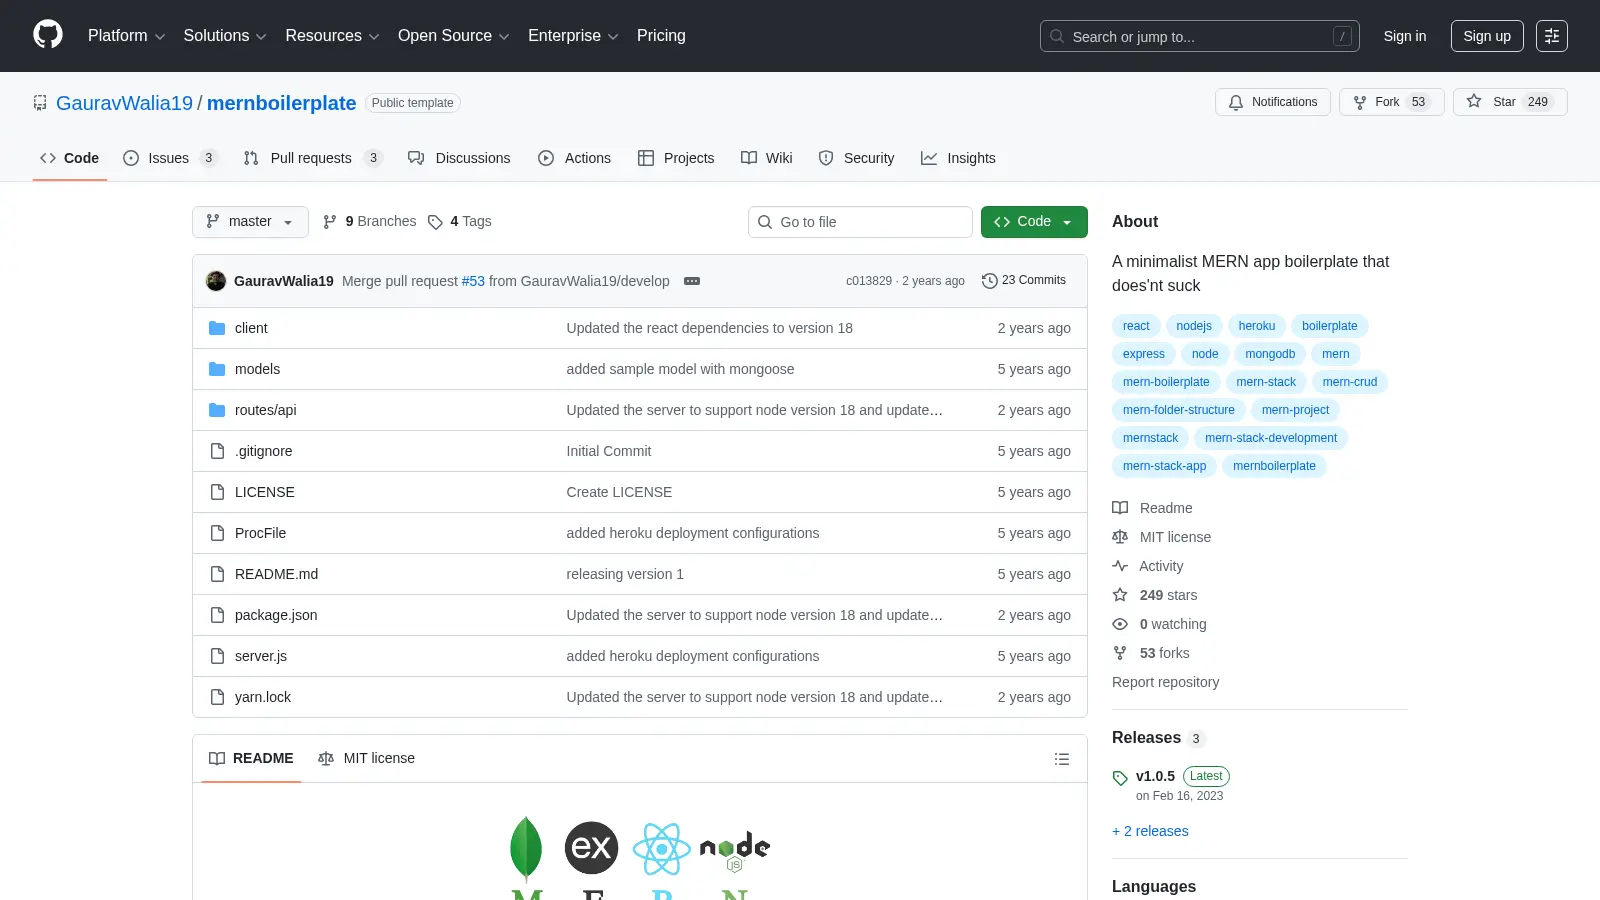
Task: Open the routes/api folder
Action: tap(266, 410)
